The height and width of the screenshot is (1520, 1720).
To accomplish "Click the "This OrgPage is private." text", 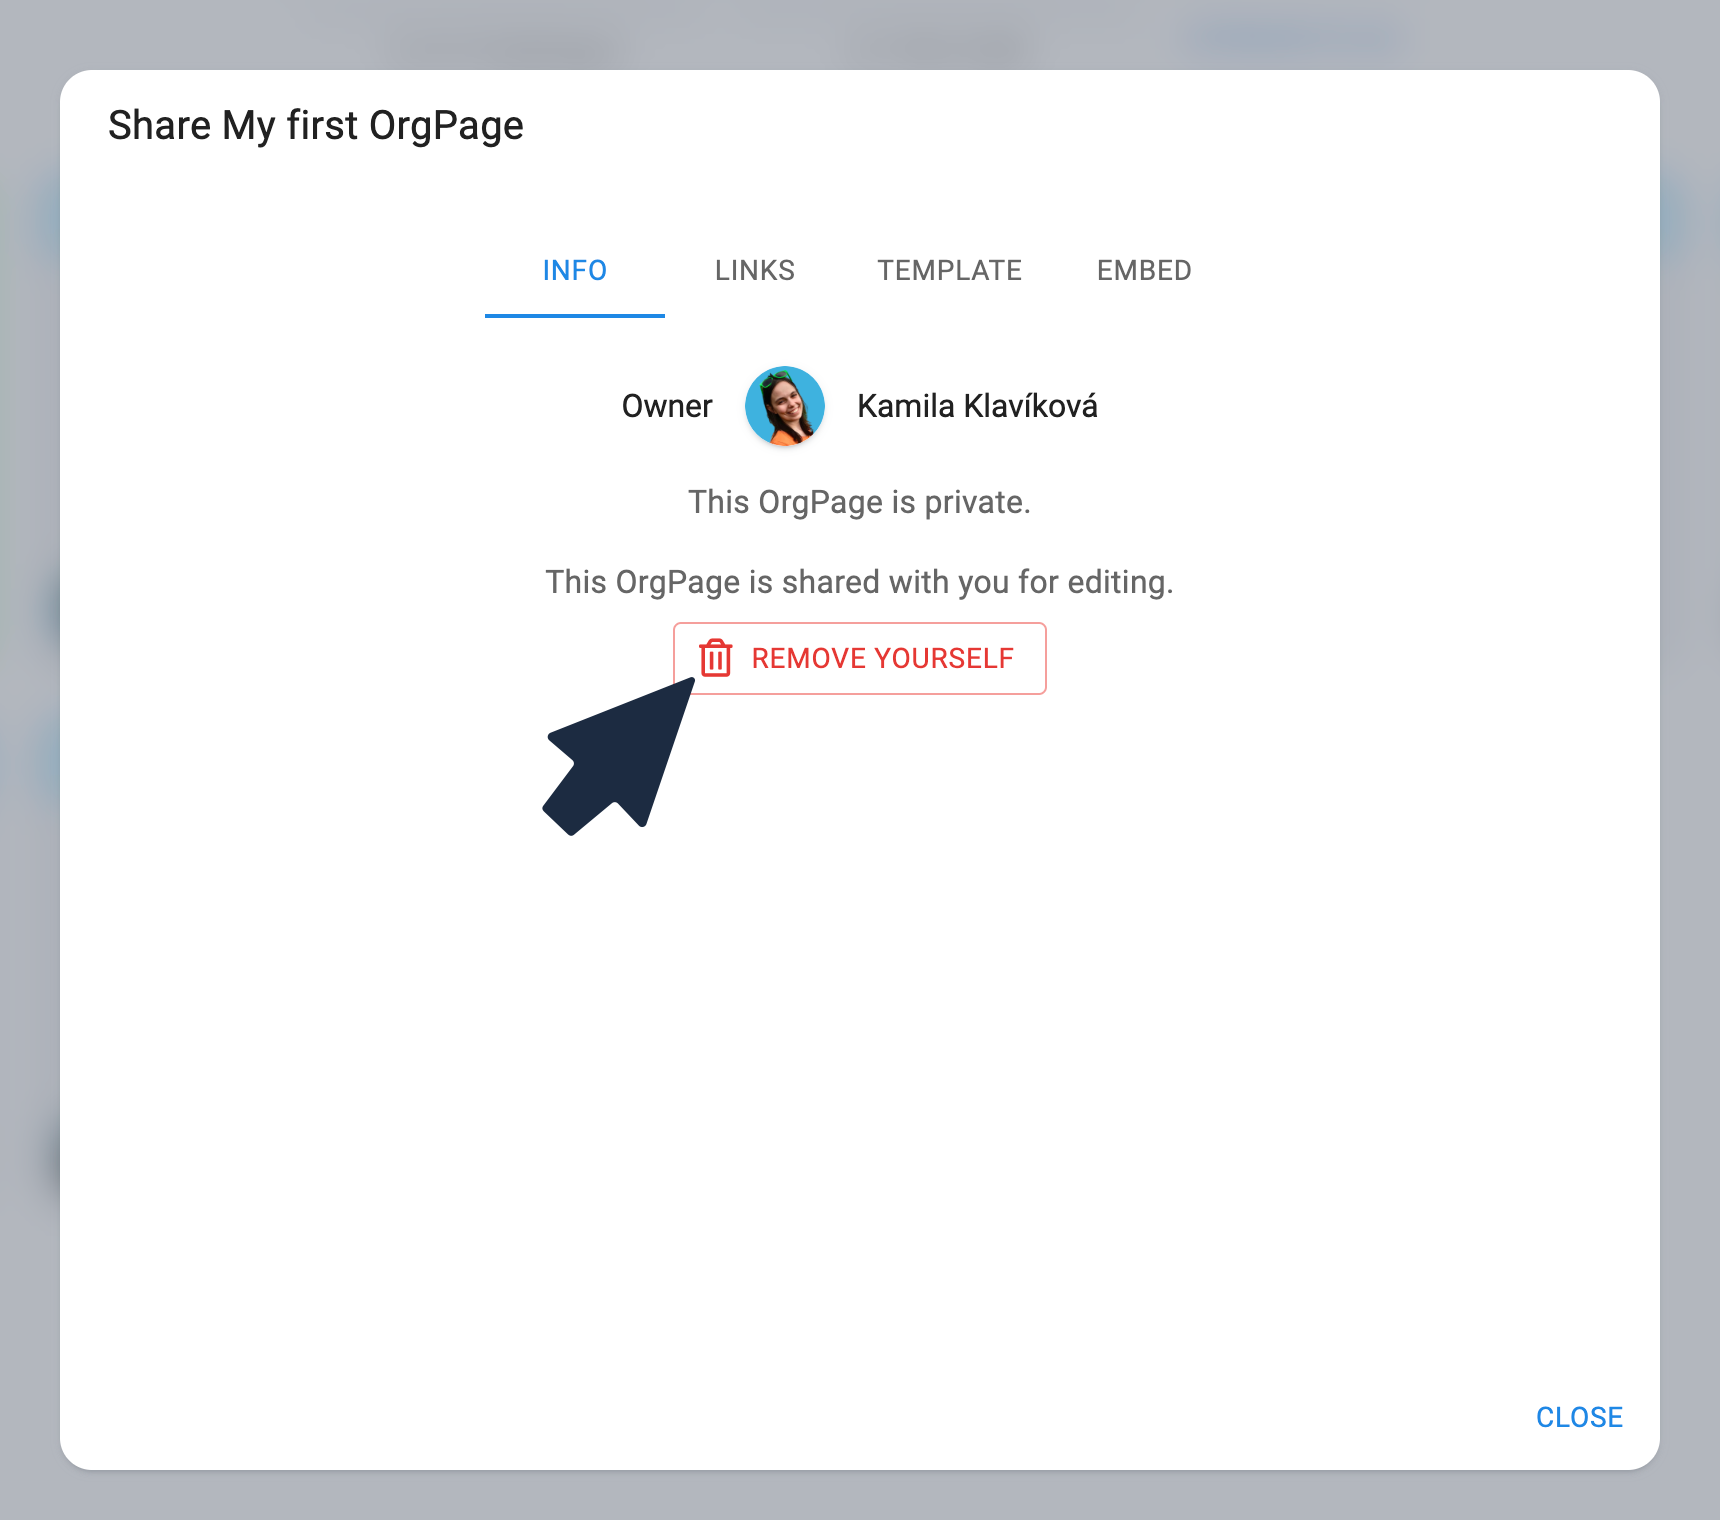I will tap(859, 502).
